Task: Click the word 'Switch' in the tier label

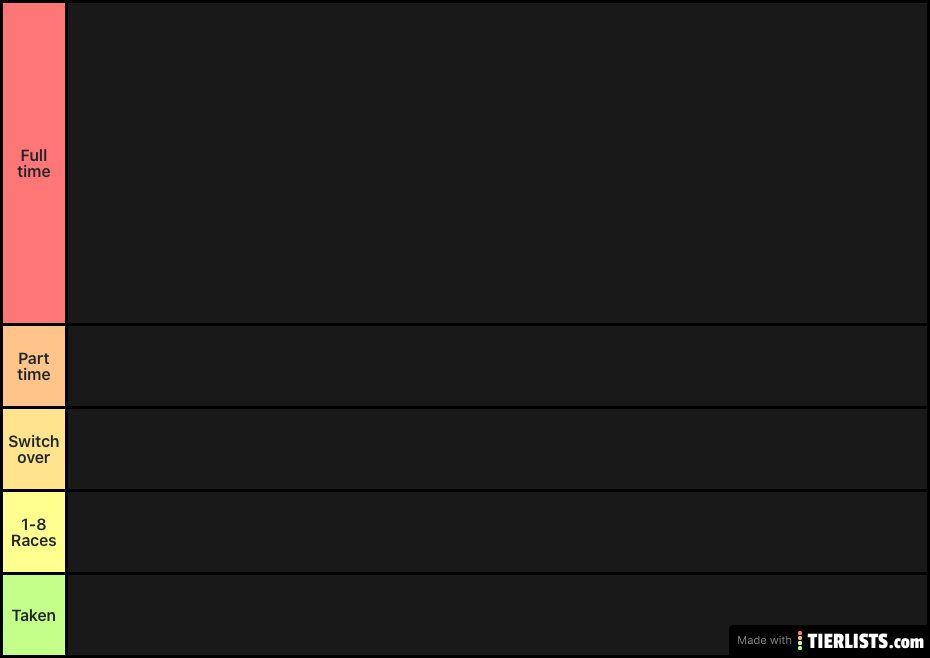Action: pos(34,441)
